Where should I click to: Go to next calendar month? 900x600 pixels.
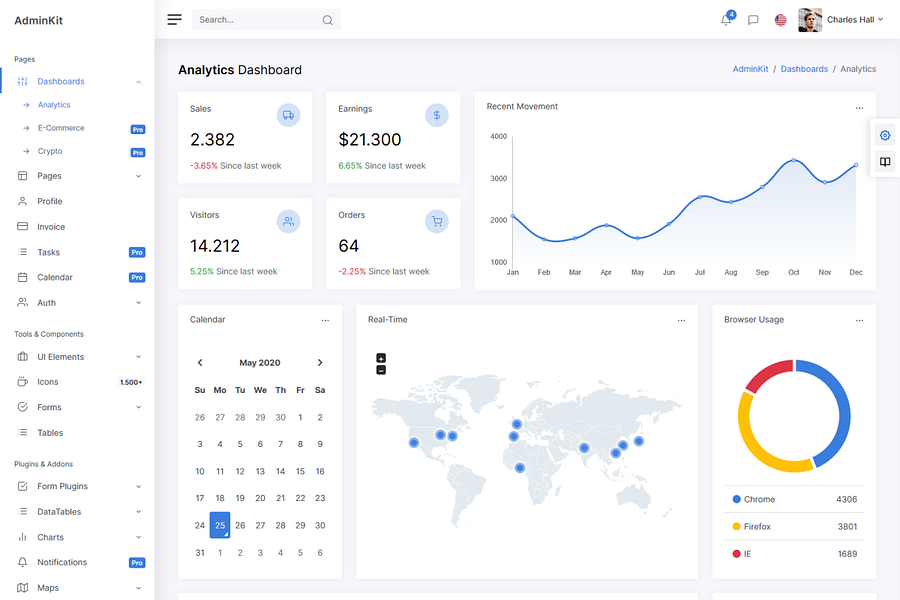[320, 362]
